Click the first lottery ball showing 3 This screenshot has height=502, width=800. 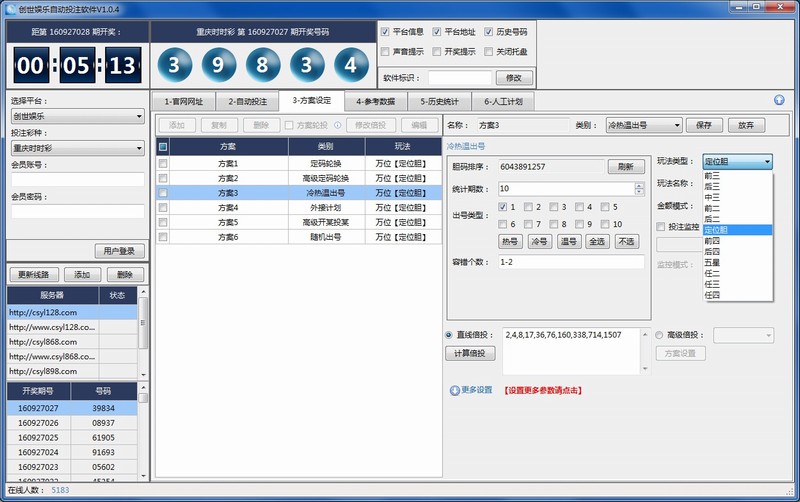coord(174,66)
